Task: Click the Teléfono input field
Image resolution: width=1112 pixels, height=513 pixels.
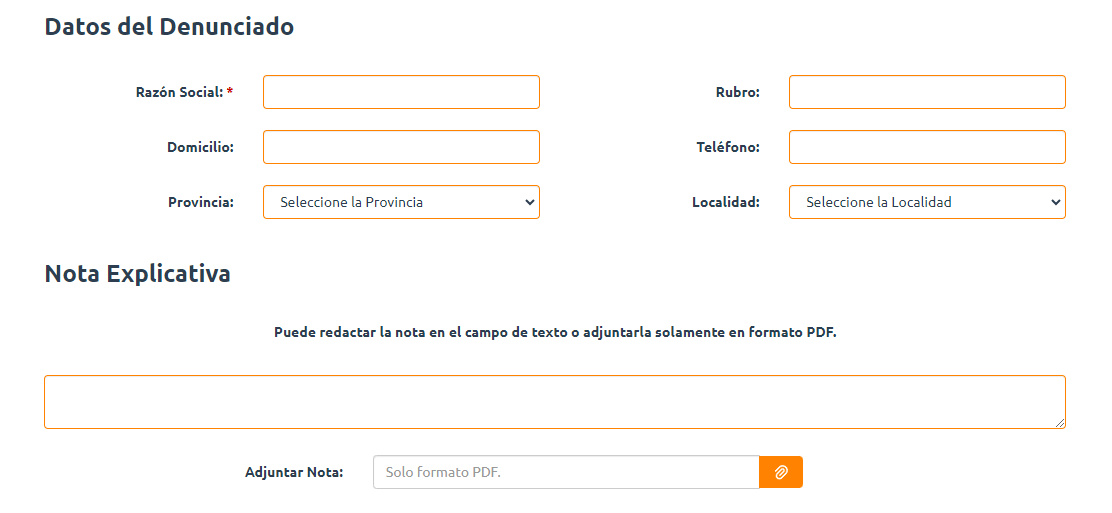Action: tap(927, 147)
